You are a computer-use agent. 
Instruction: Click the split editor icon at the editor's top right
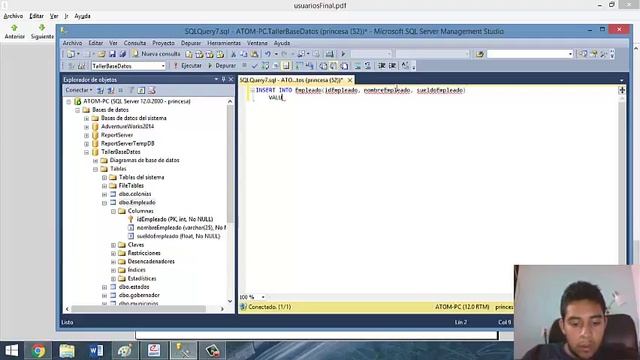point(622,90)
